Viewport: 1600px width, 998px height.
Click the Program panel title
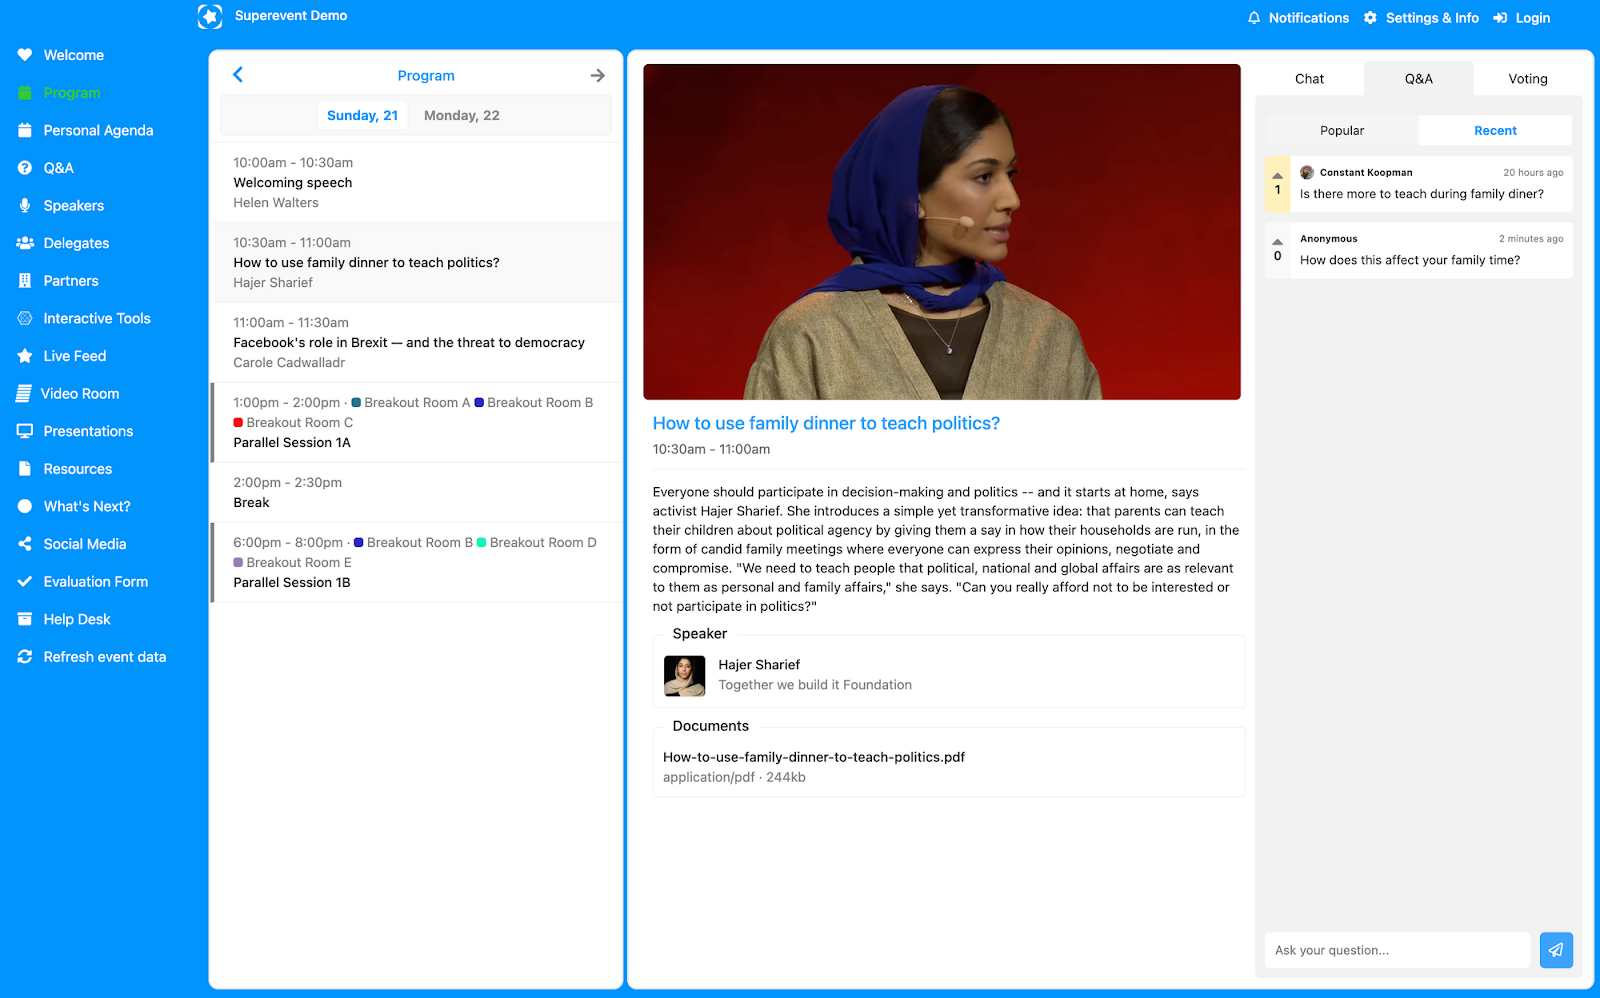coord(426,76)
